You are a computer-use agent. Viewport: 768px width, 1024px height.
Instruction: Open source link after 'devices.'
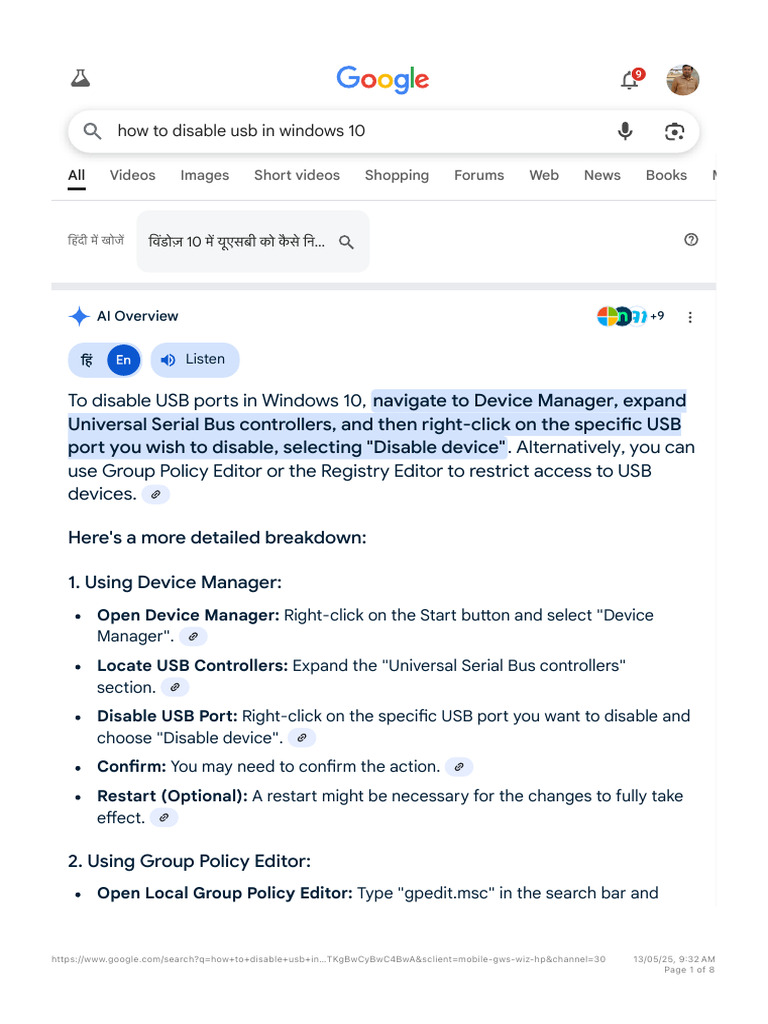pyautogui.click(x=155, y=494)
